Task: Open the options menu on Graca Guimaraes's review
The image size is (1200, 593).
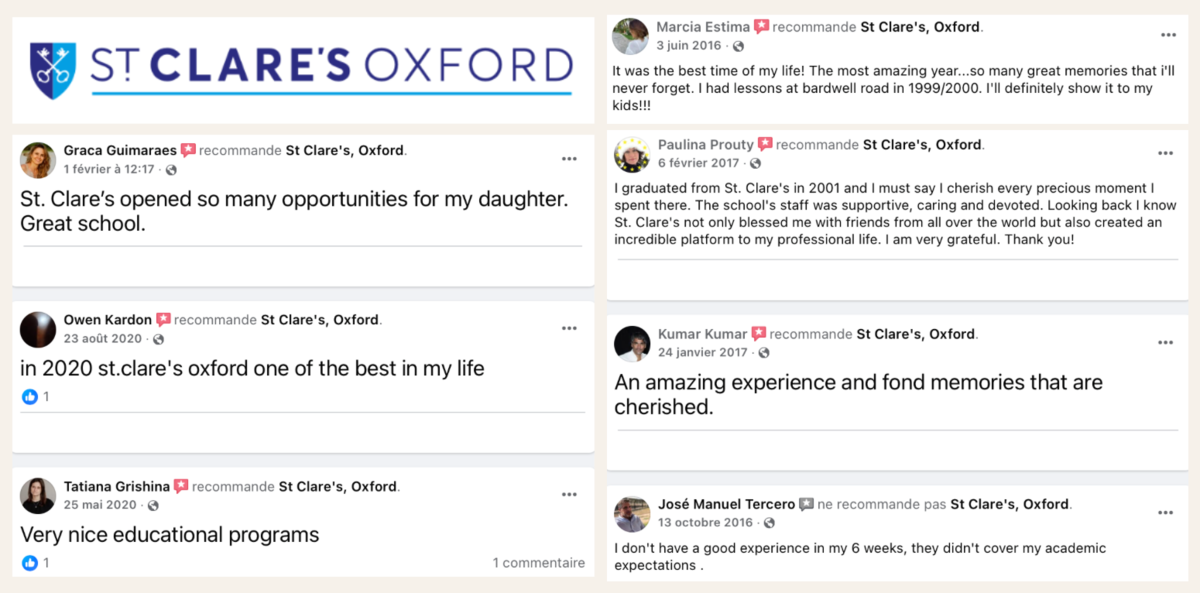Action: pos(569,159)
